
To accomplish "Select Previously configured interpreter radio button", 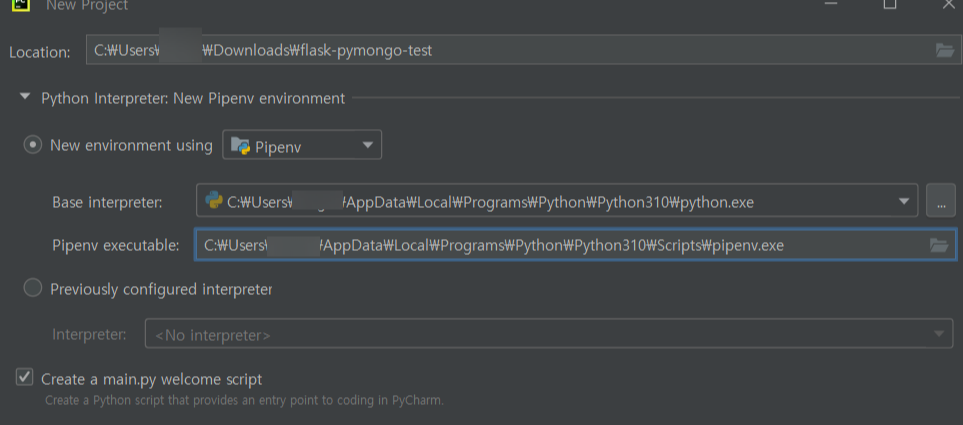I will [33, 288].
